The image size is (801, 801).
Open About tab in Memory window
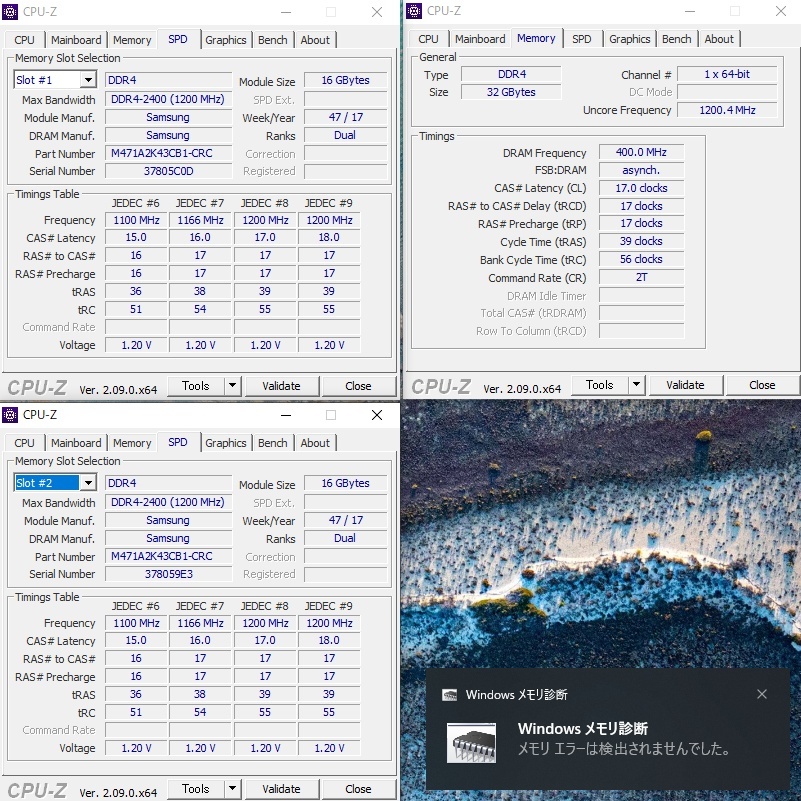[719, 39]
